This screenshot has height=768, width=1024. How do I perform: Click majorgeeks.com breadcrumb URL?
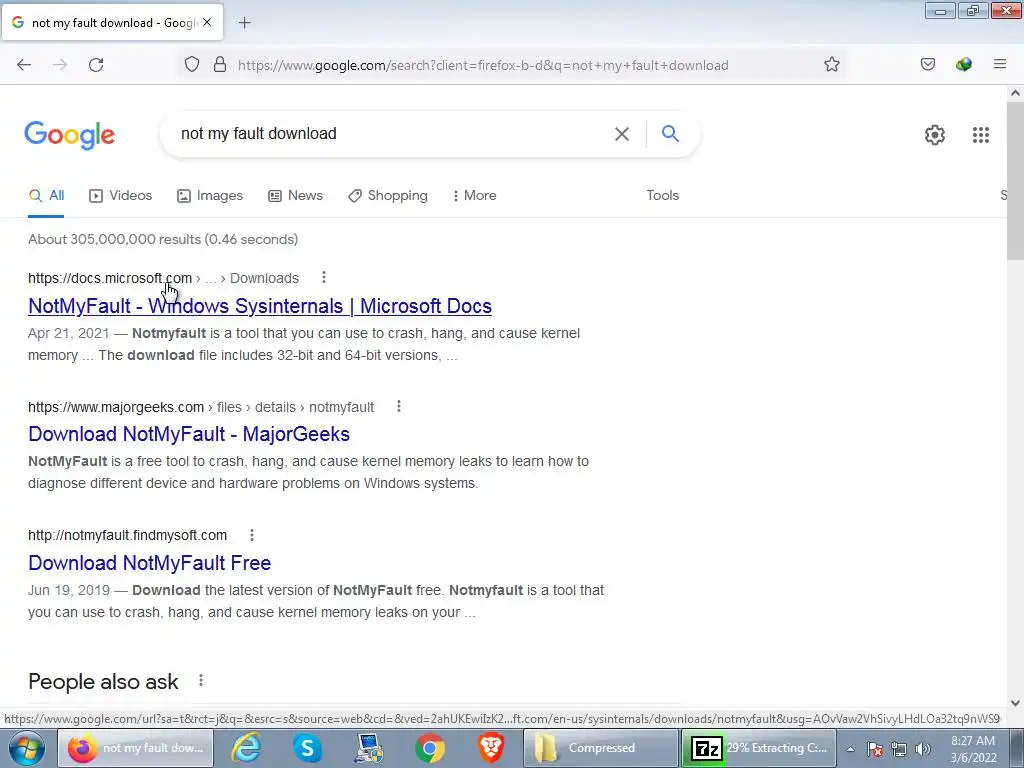(x=116, y=407)
